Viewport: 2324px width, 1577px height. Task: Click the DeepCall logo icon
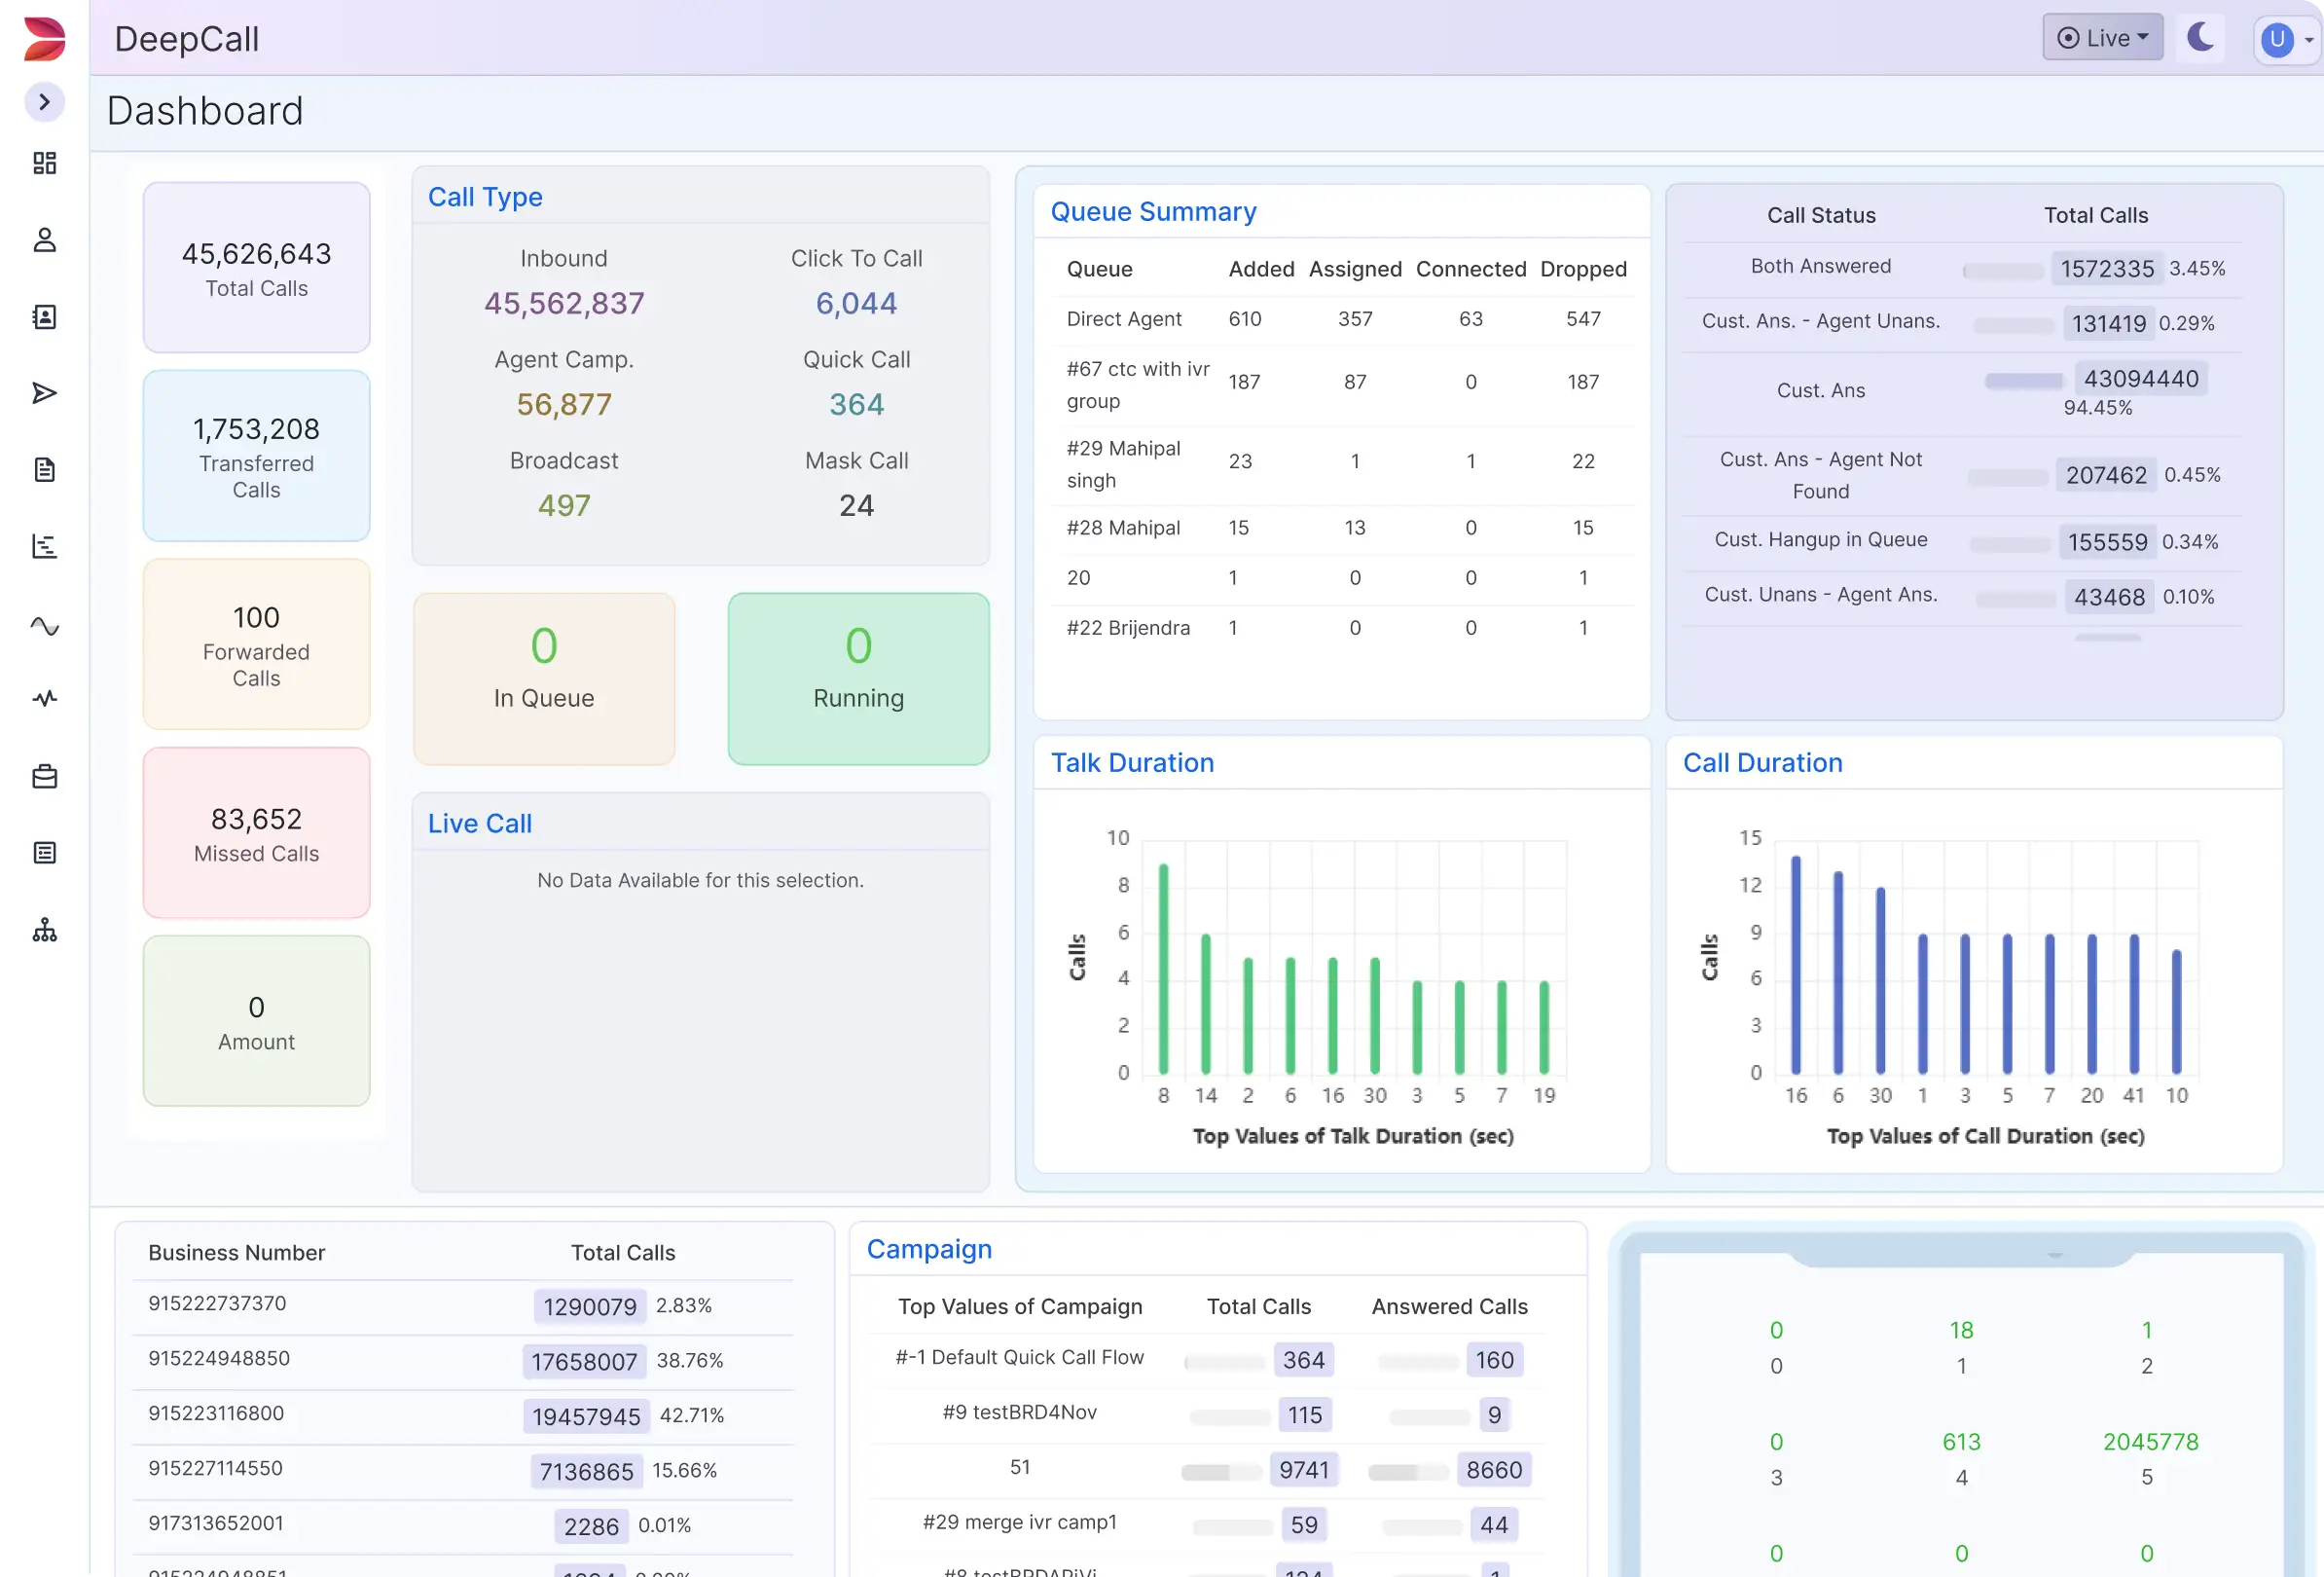[x=44, y=38]
